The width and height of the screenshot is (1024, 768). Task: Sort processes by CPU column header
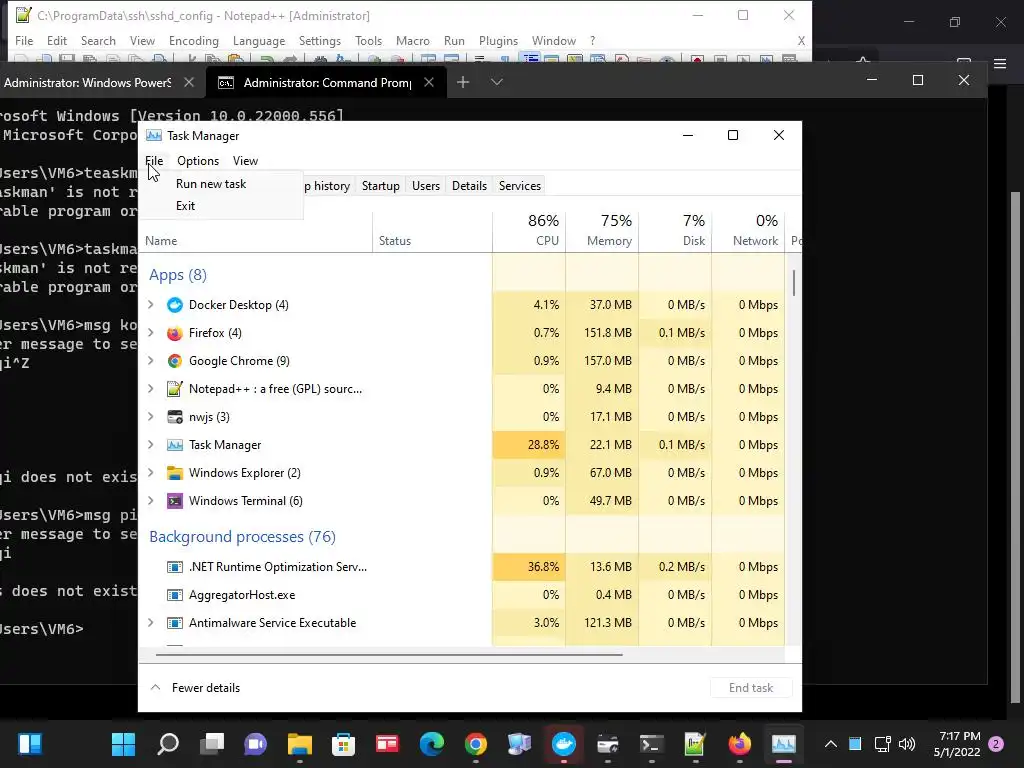(529, 231)
